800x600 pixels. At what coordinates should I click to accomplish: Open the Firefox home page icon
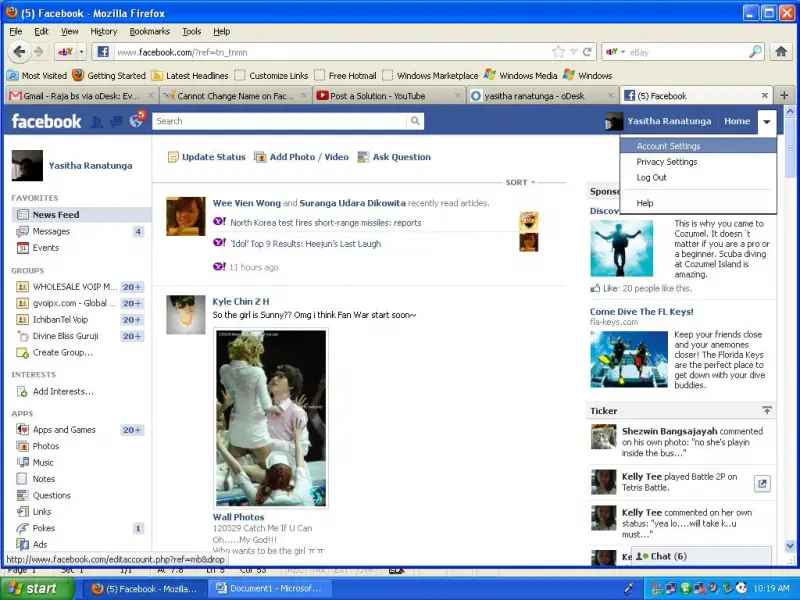pos(781,52)
